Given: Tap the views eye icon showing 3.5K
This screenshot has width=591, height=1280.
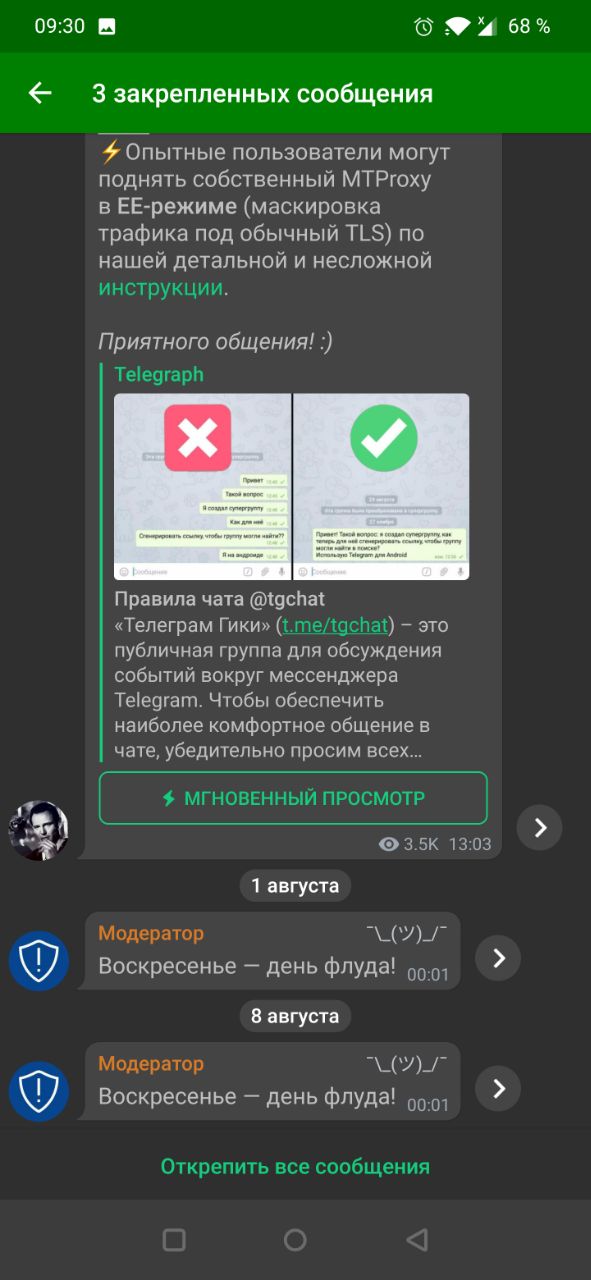Looking at the screenshot, I should coord(389,844).
